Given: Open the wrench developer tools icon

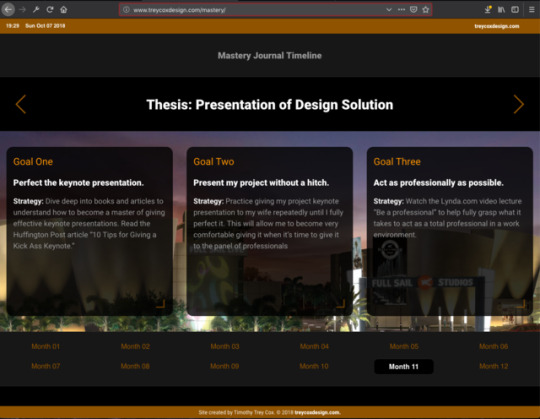Looking at the screenshot, I should [36, 10].
